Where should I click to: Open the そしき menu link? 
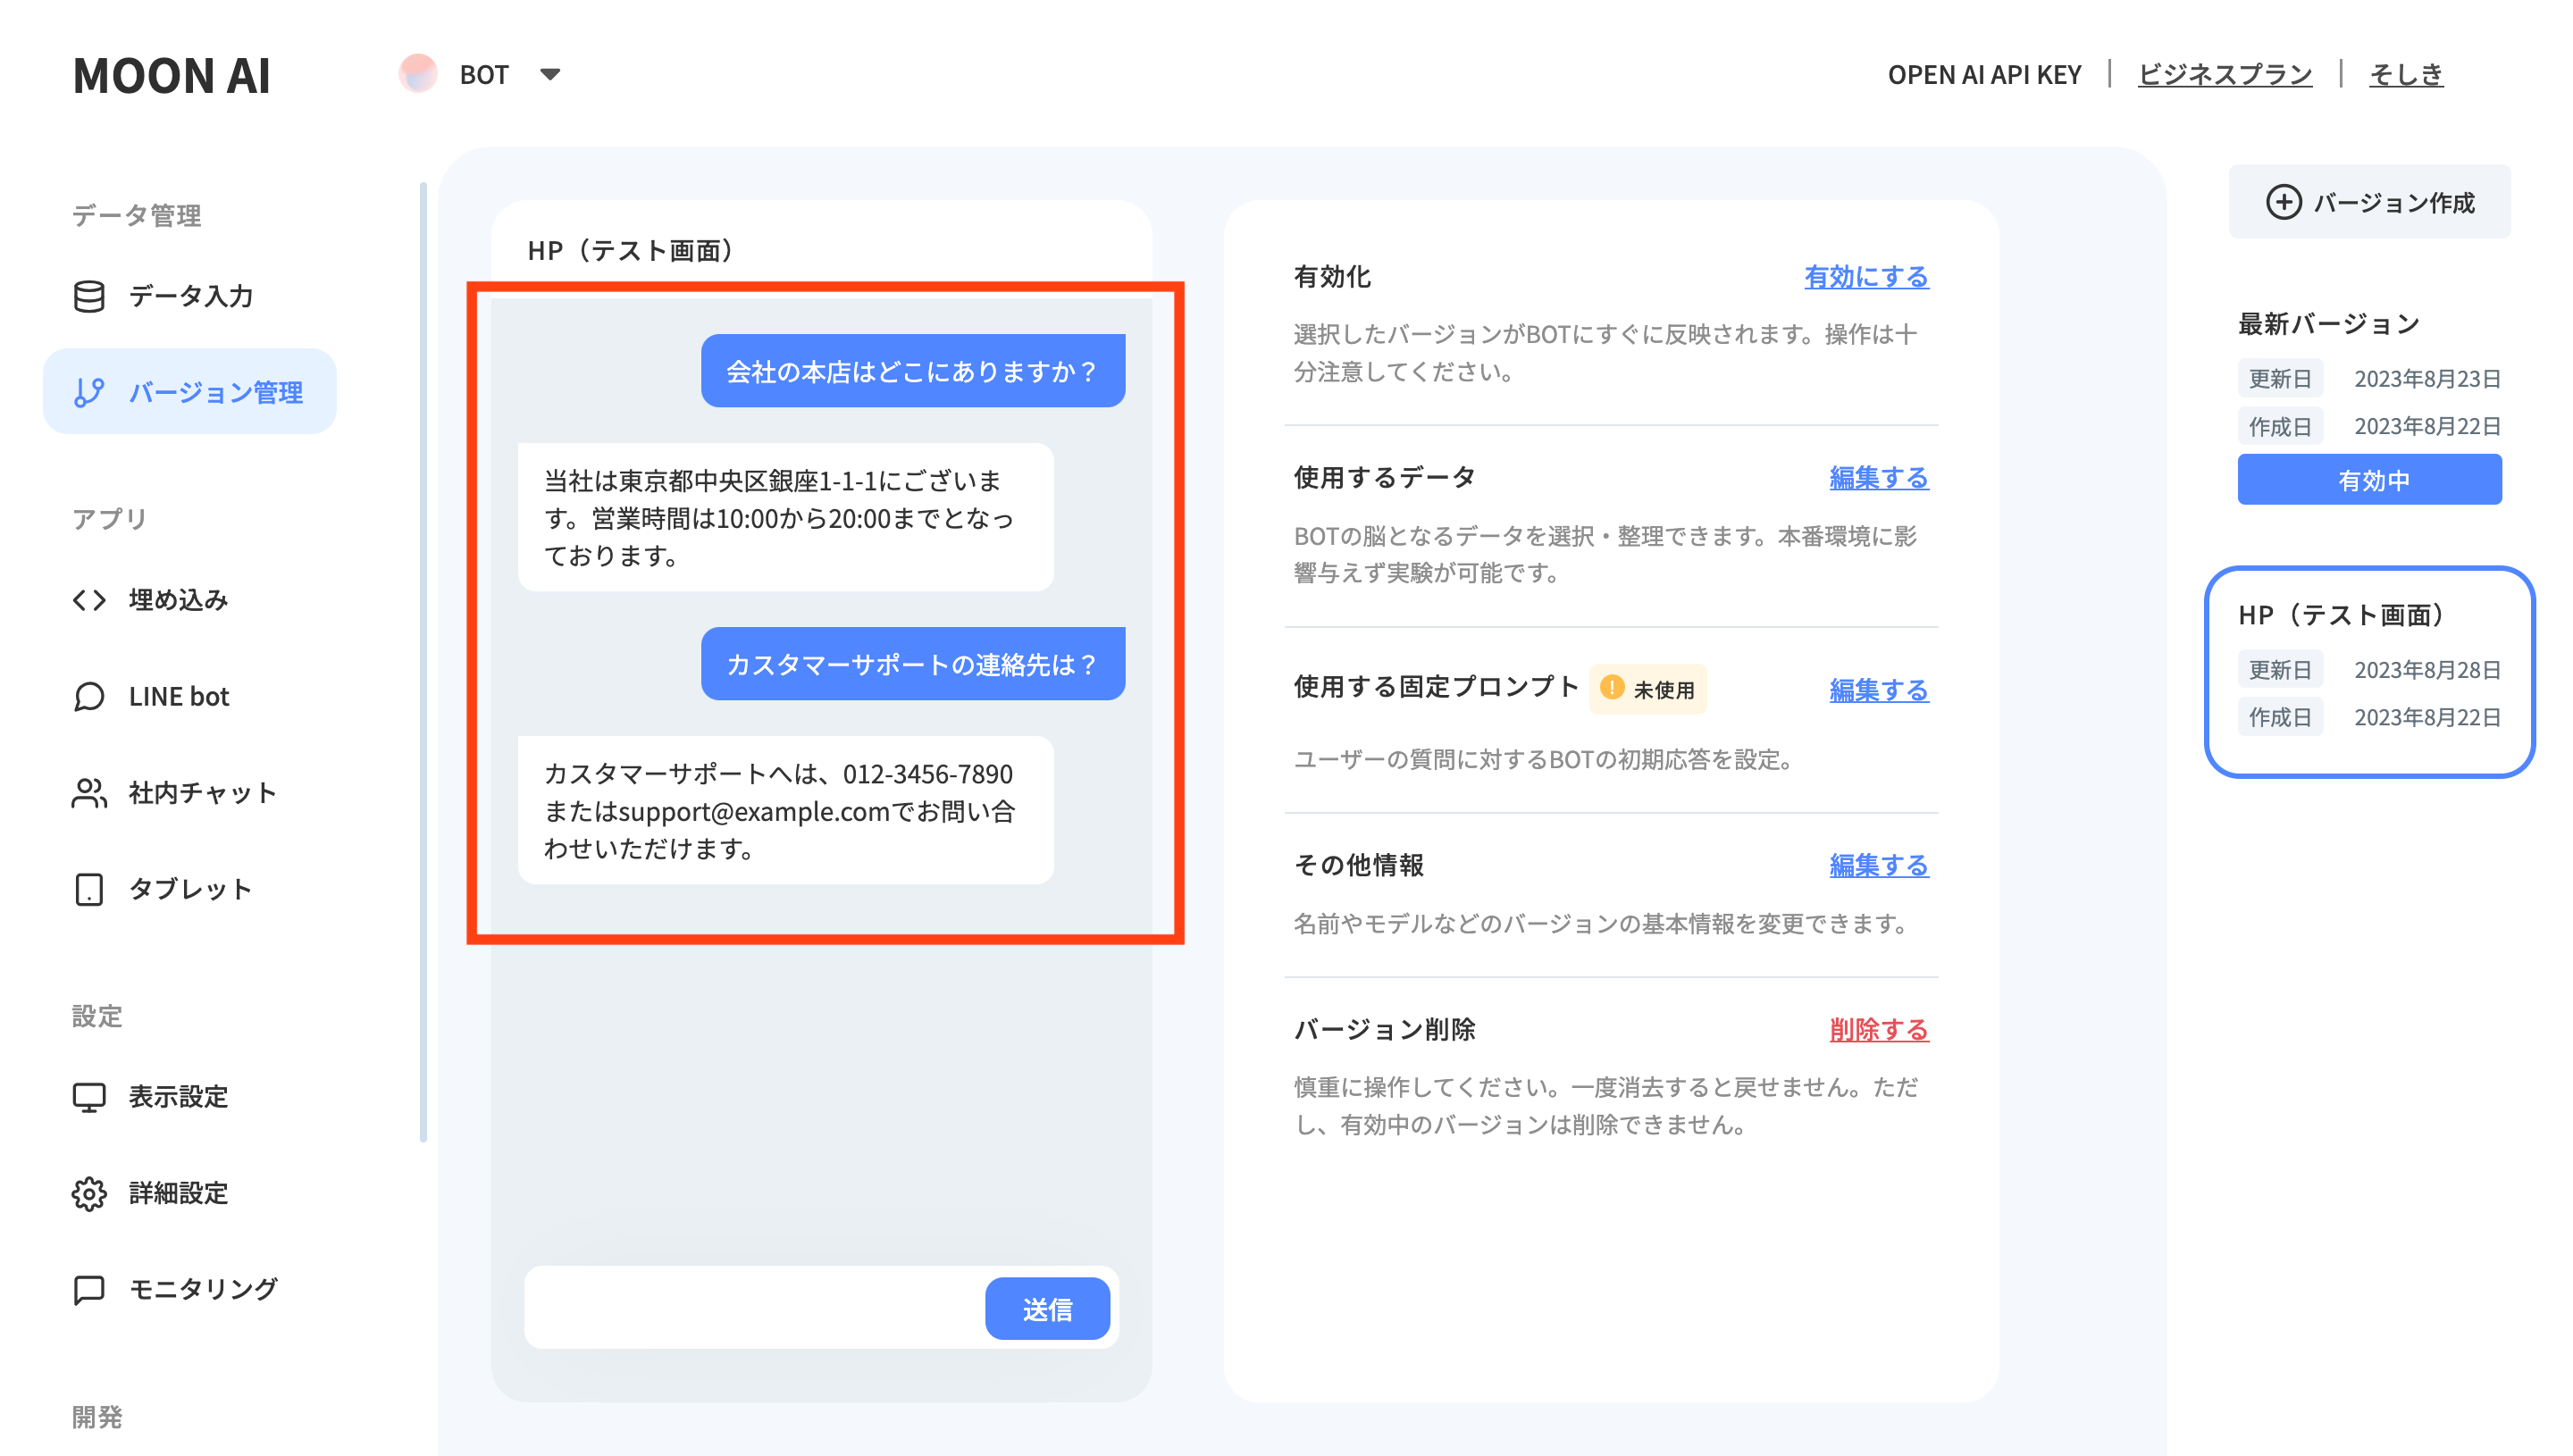[2405, 74]
